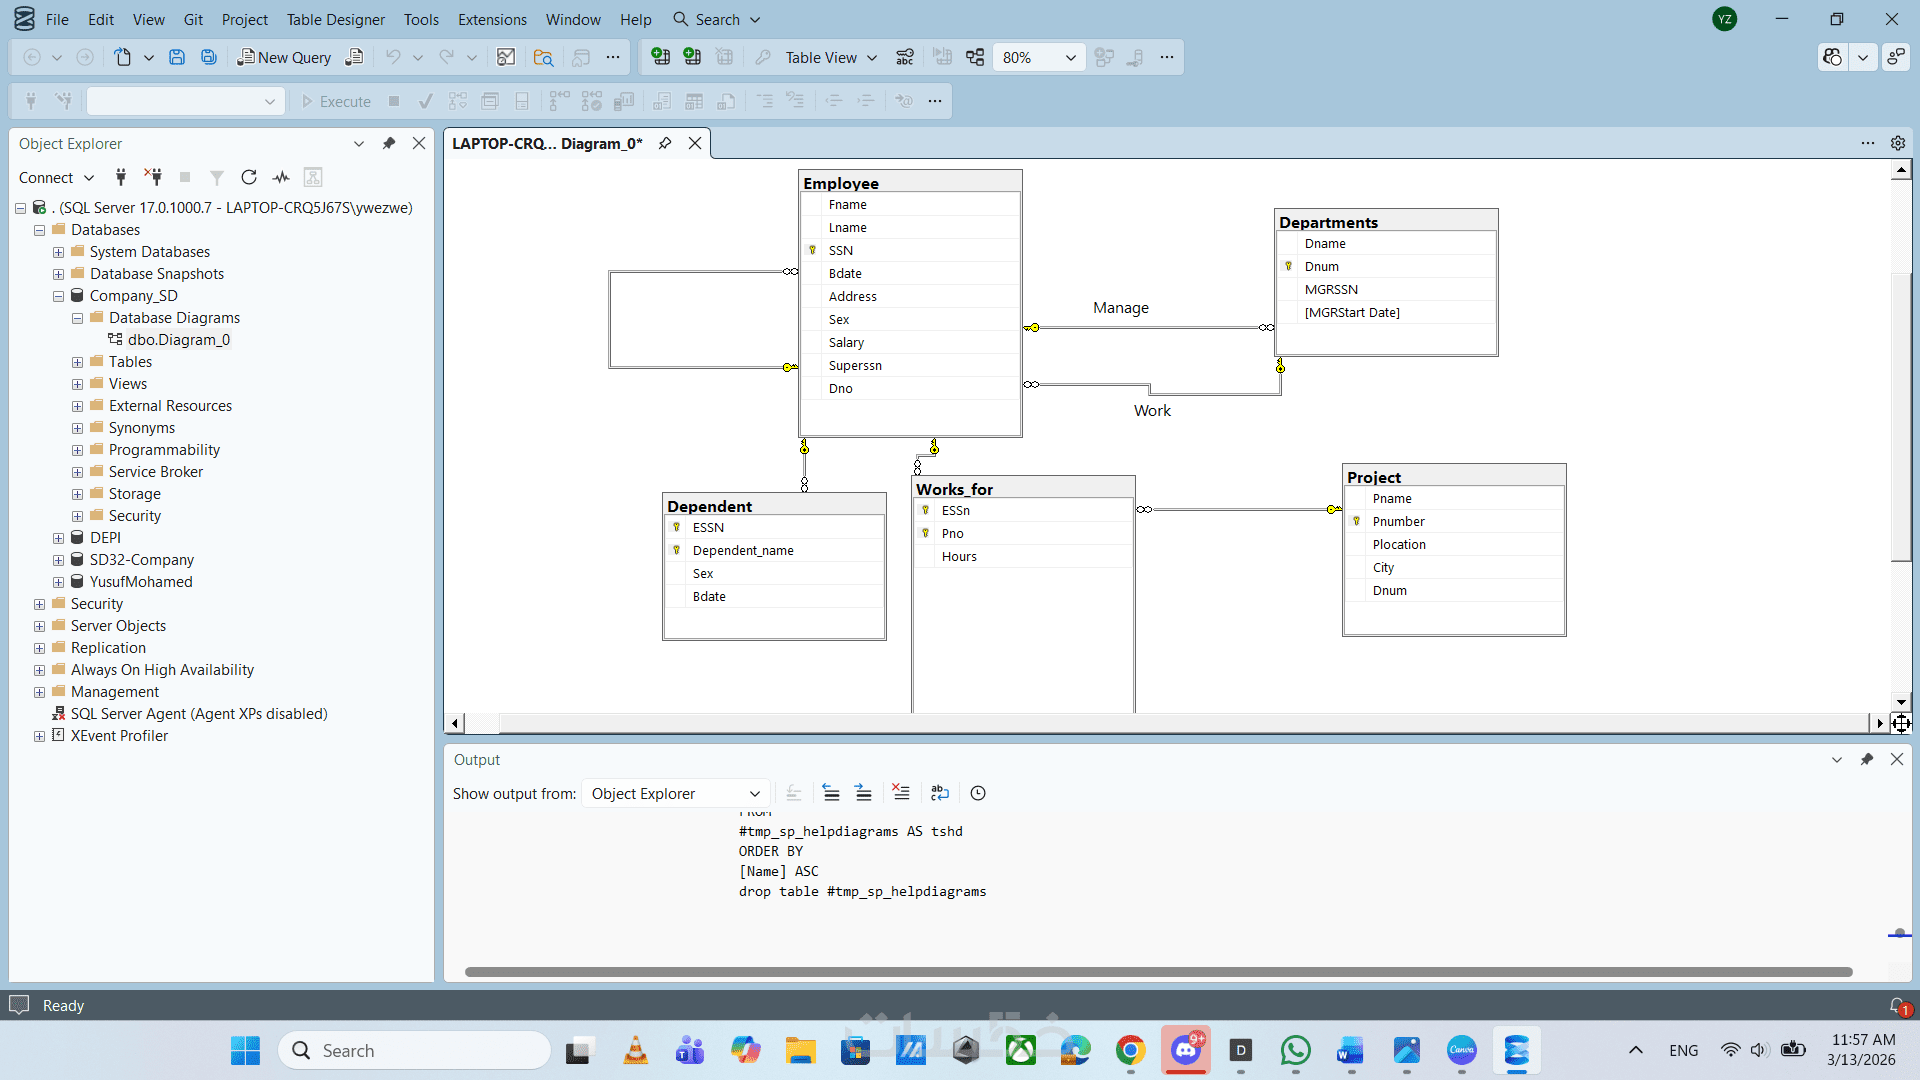This screenshot has width=1920, height=1080.
Task: Toggle pin on the Diagram_0 tab
Action: pos(665,143)
